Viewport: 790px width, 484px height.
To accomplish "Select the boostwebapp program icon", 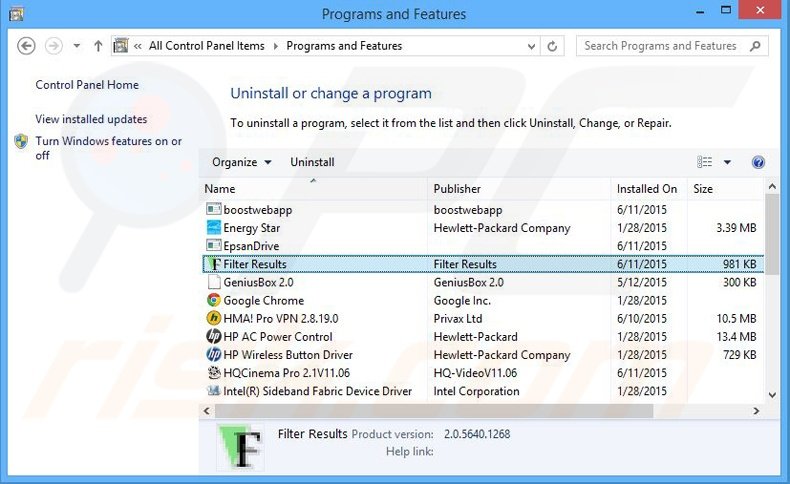I will [x=214, y=209].
